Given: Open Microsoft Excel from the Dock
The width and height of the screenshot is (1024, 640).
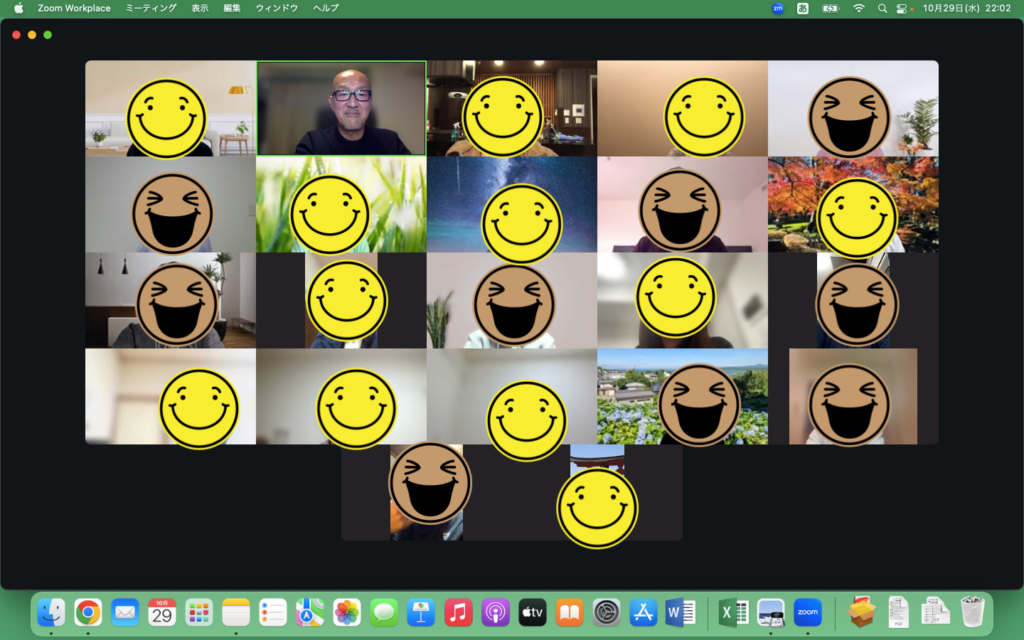Looking at the screenshot, I should pyautogui.click(x=734, y=612).
